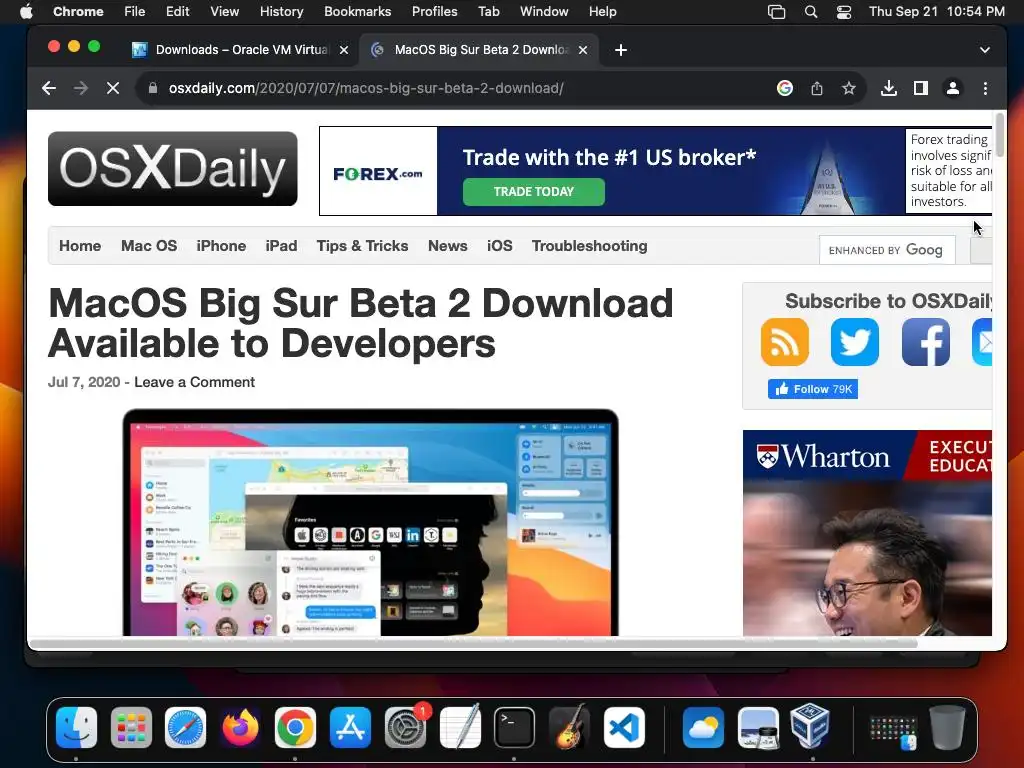Viewport: 1024px width, 768px height.
Task: Click the Big Sur MacBook article image
Action: (370, 522)
